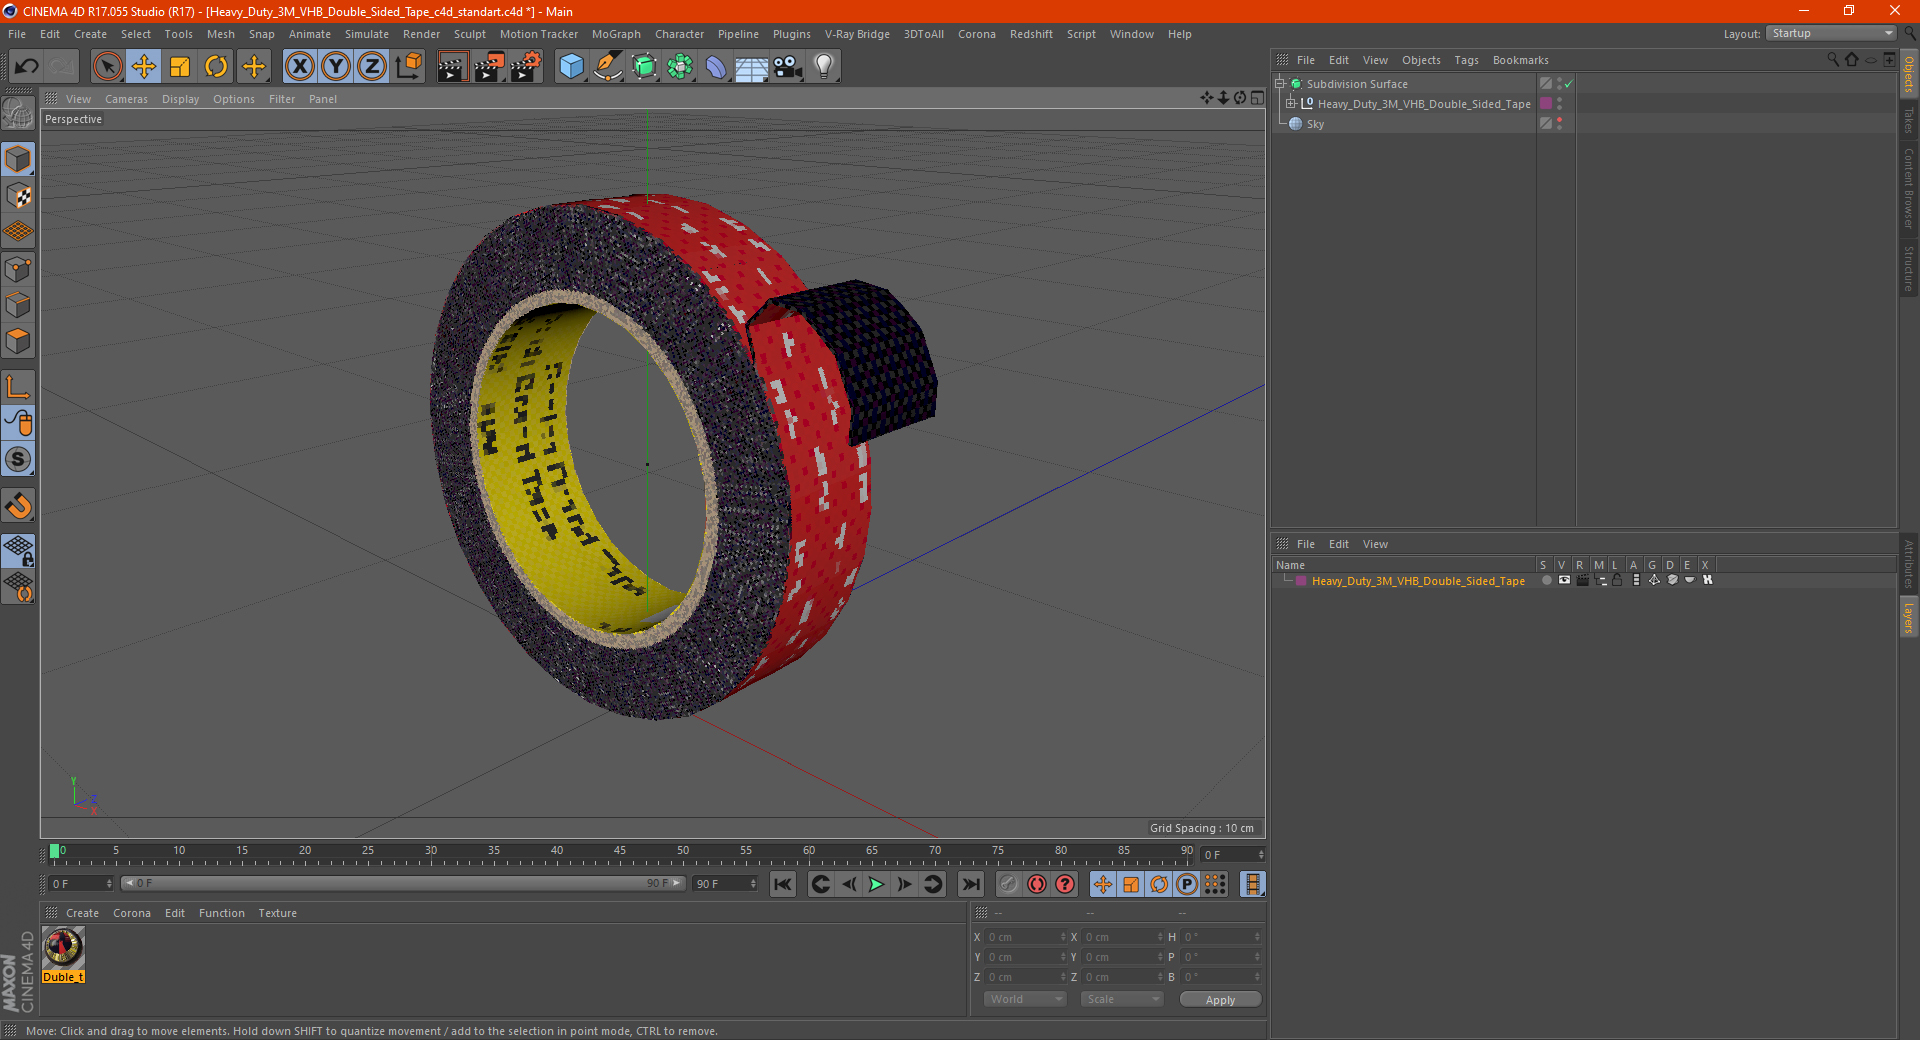This screenshot has width=1920, height=1040.
Task: Toggle layer Solo dot for Heavy_Duty layer
Action: point(1546,580)
